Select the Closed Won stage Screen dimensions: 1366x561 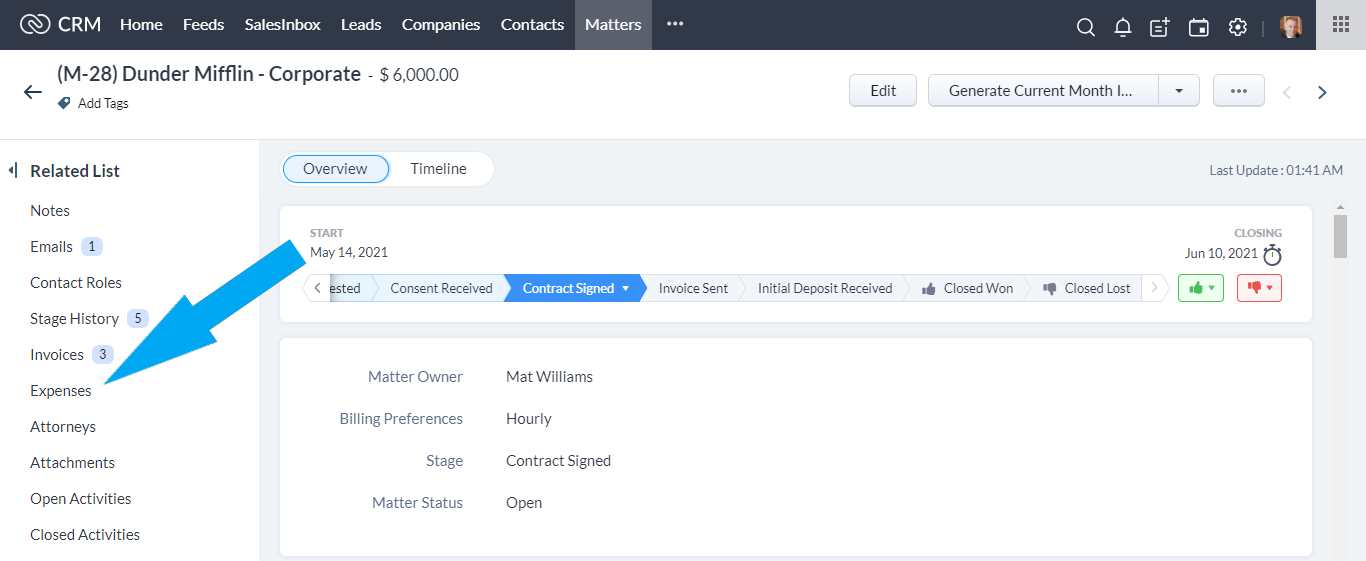click(x=968, y=288)
